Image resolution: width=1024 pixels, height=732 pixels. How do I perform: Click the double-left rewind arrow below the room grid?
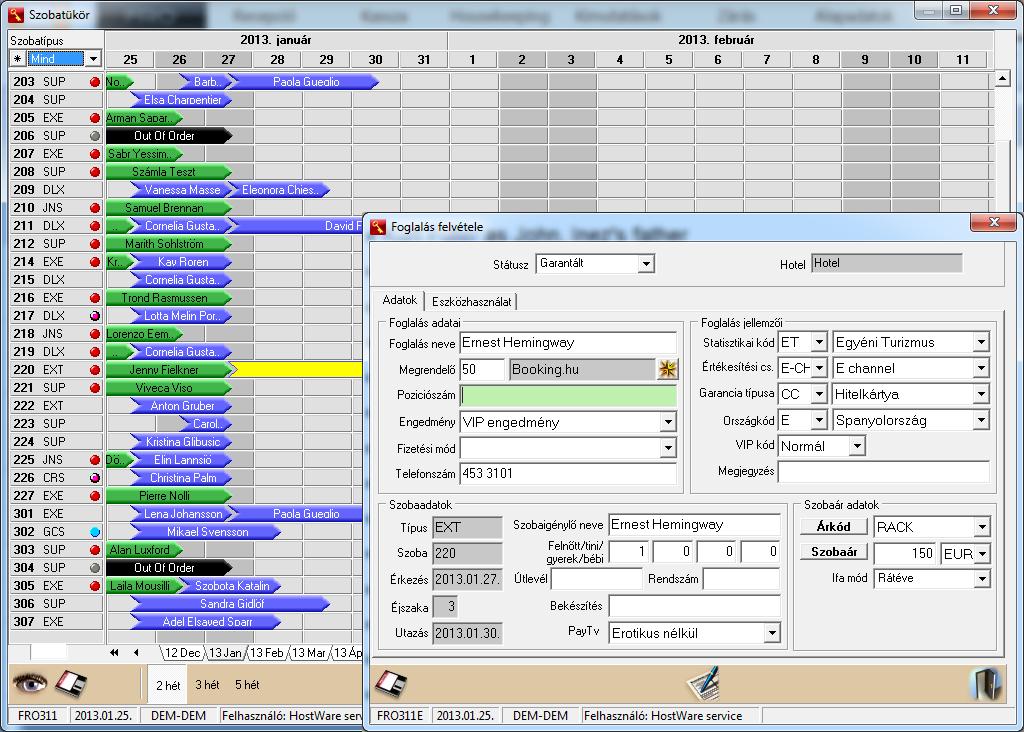point(114,652)
